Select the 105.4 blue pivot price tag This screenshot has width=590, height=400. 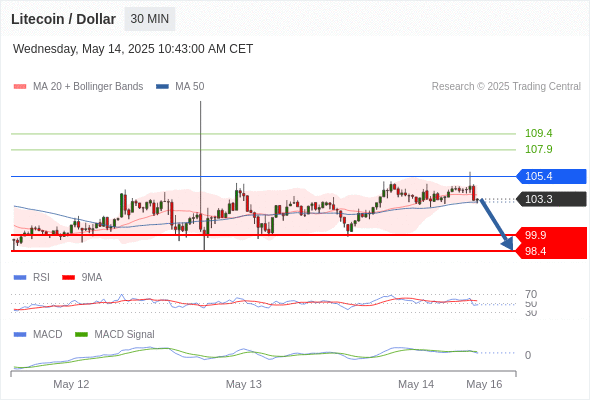point(551,176)
